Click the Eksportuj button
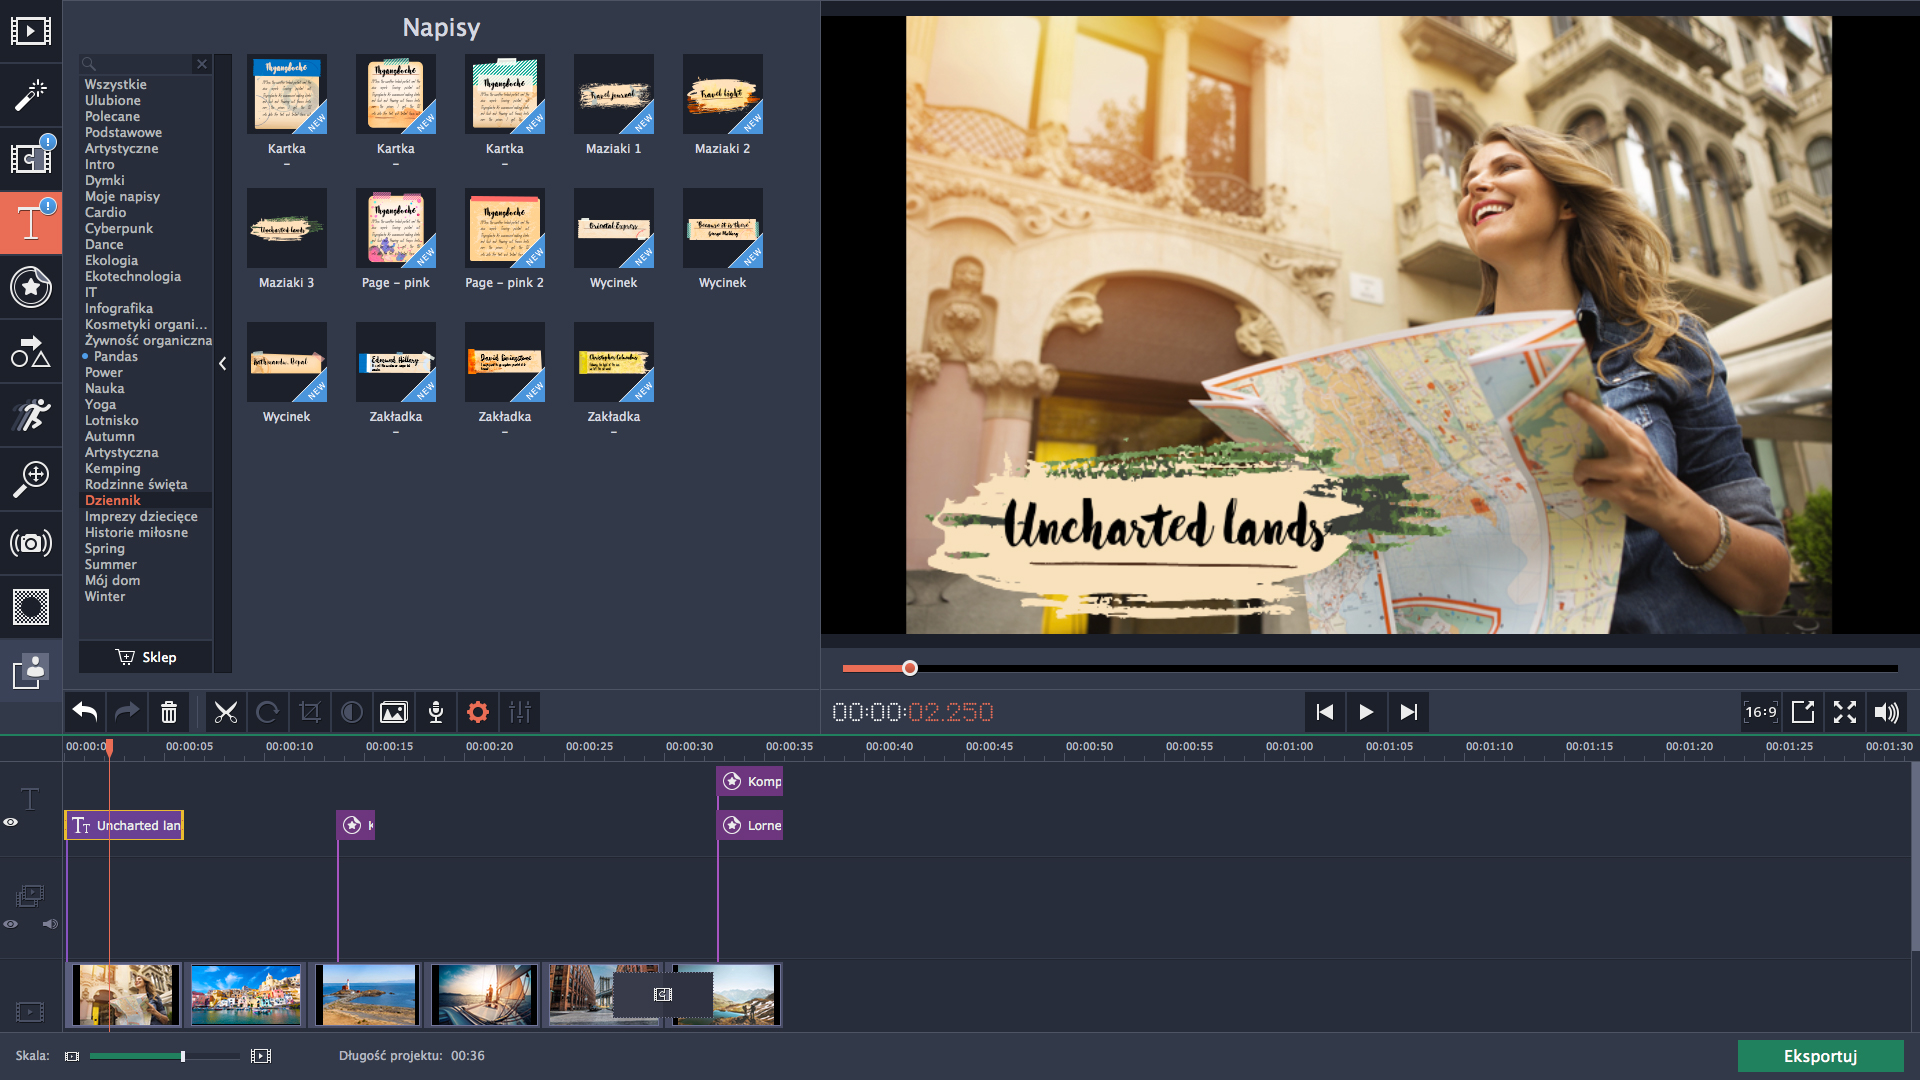The image size is (1920, 1080). coord(1820,1056)
